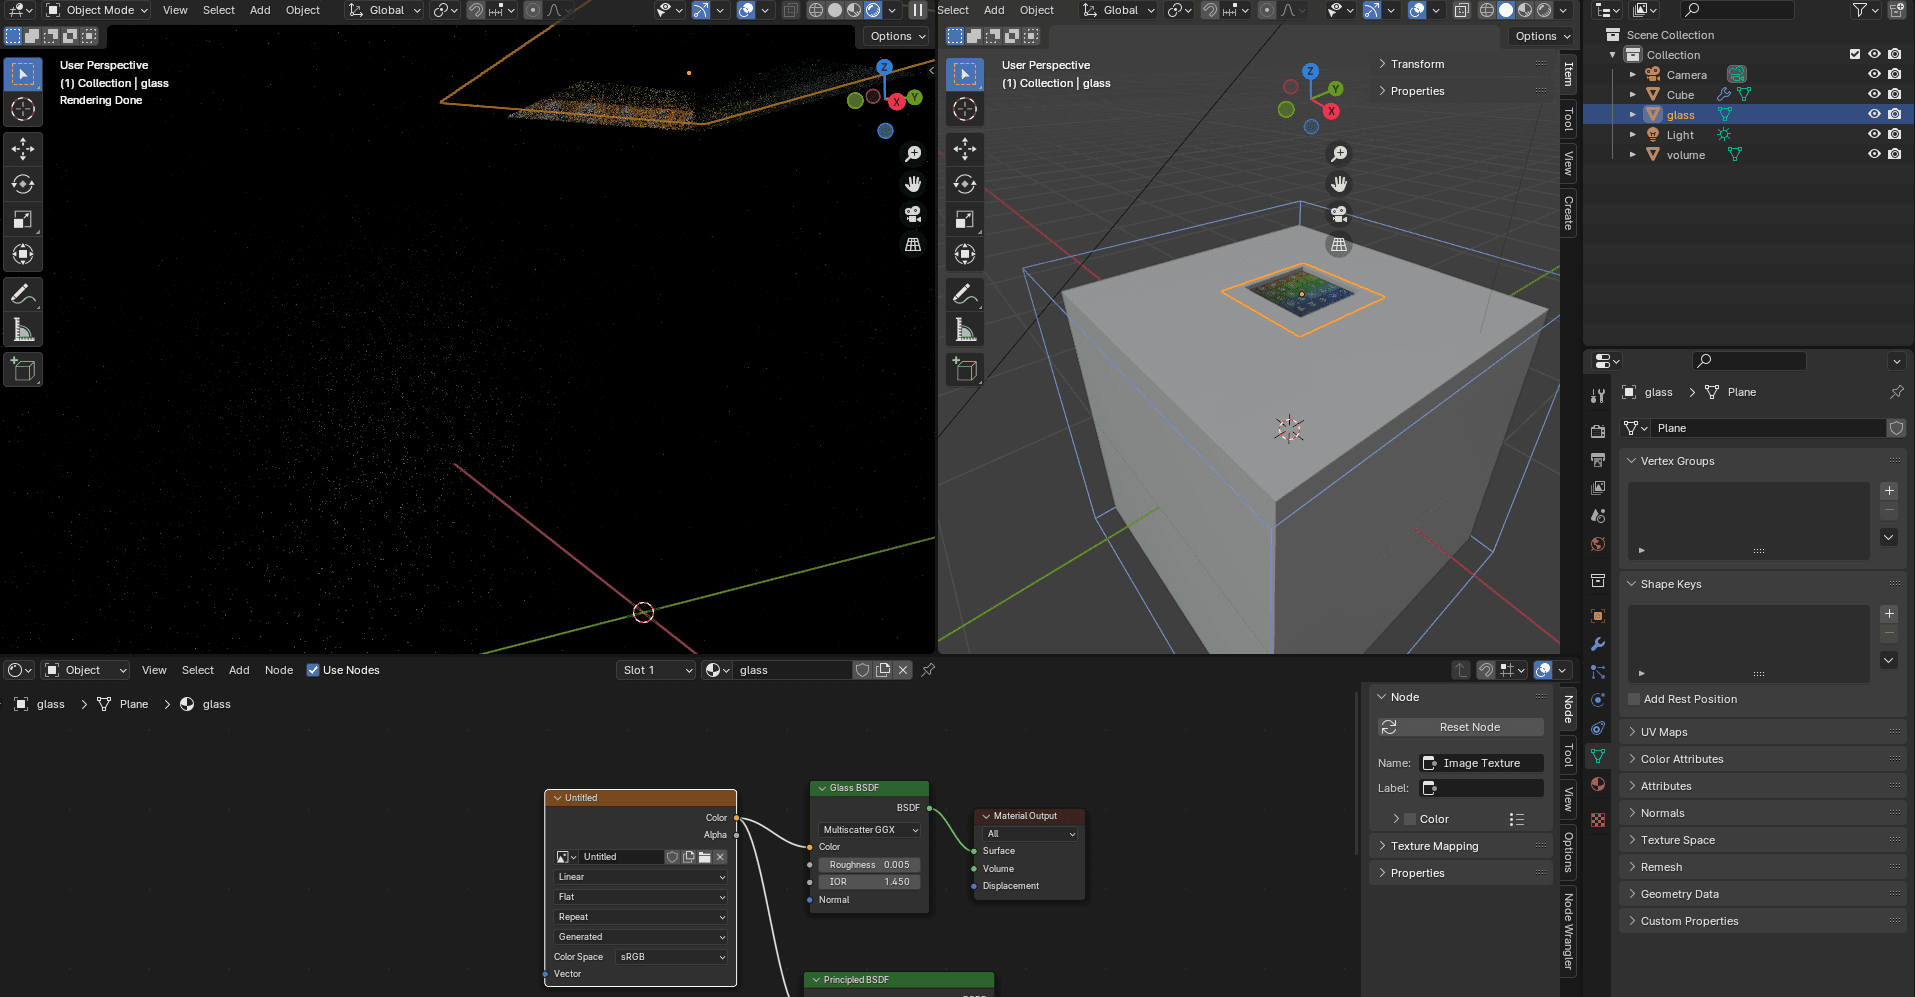Open the Object Mode dropdown
Viewport: 1915px width, 997px height.
pos(97,10)
